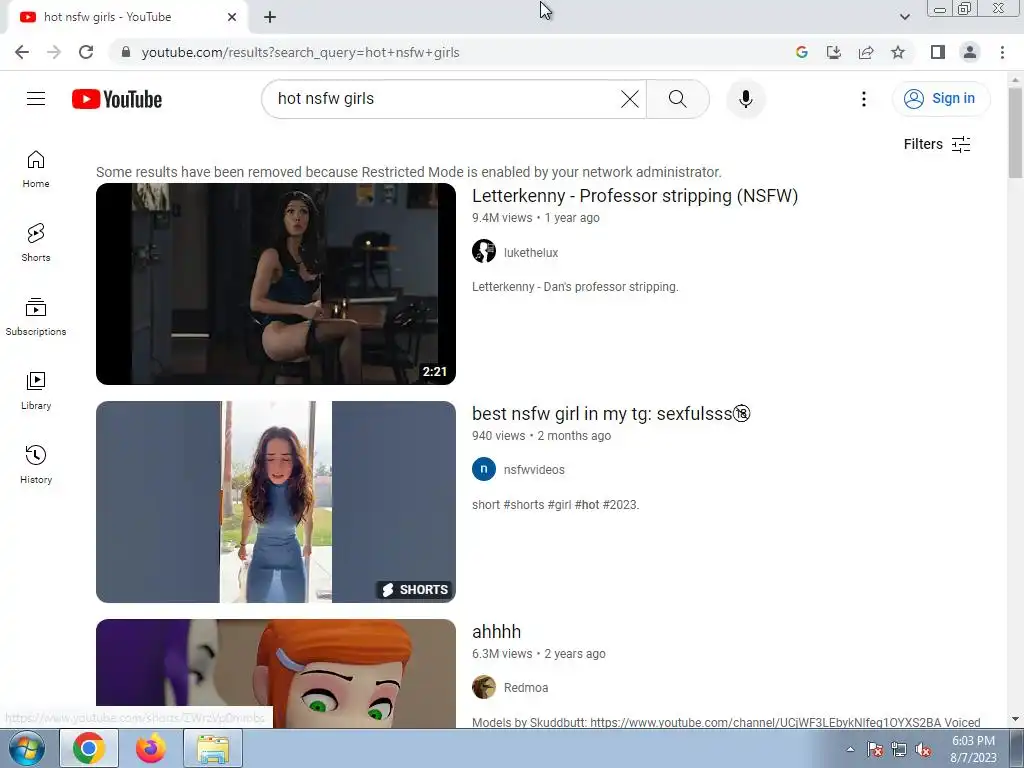This screenshot has height=768, width=1024.
Task: Open the nsfwvideos channel avatar
Action: [x=484, y=469]
